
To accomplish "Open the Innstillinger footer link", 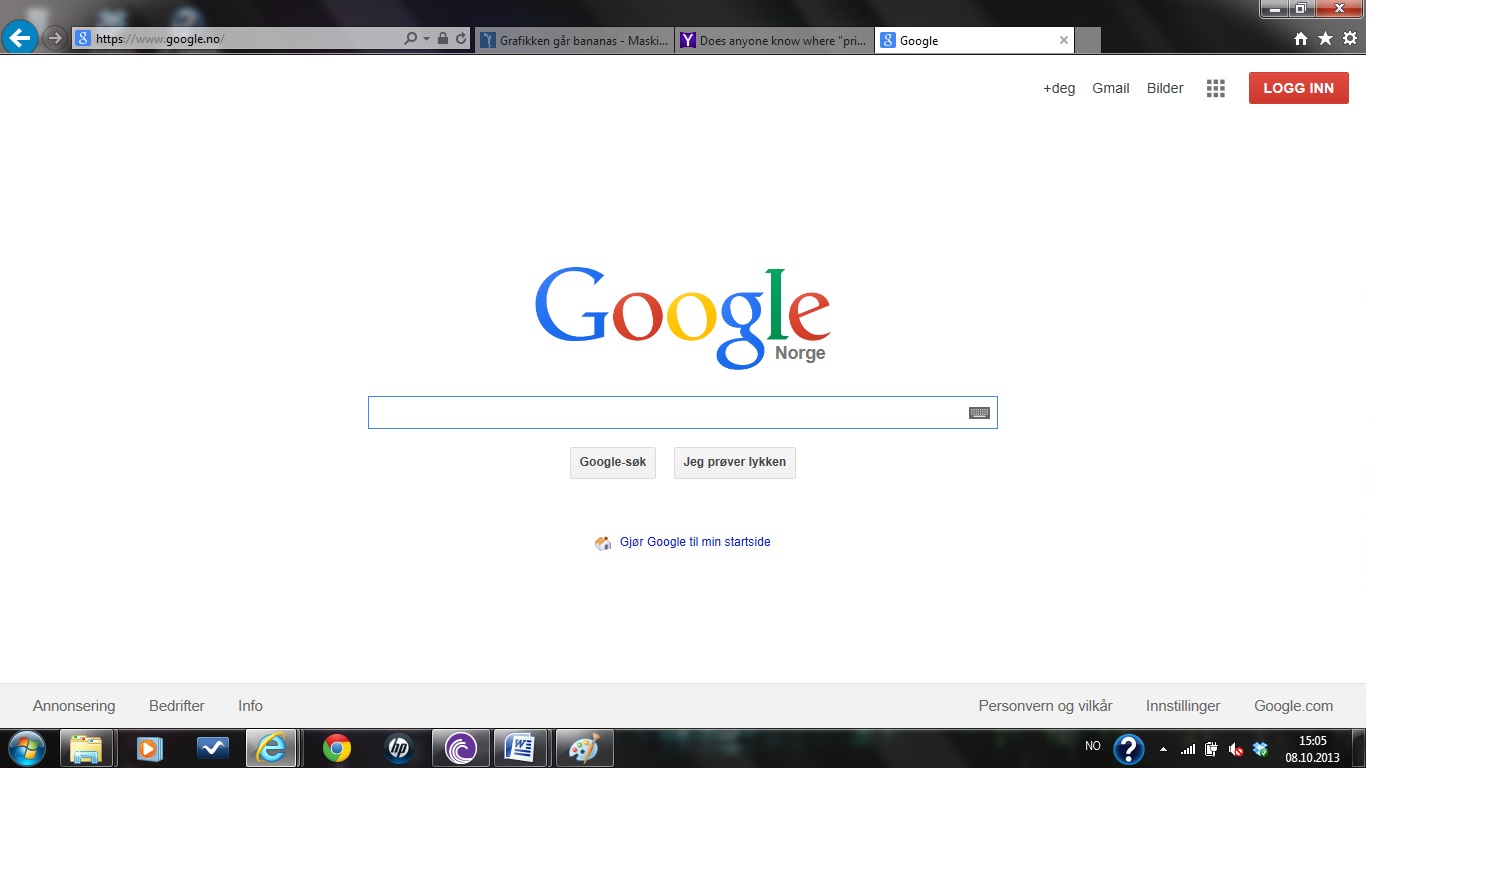I will click(1183, 706).
